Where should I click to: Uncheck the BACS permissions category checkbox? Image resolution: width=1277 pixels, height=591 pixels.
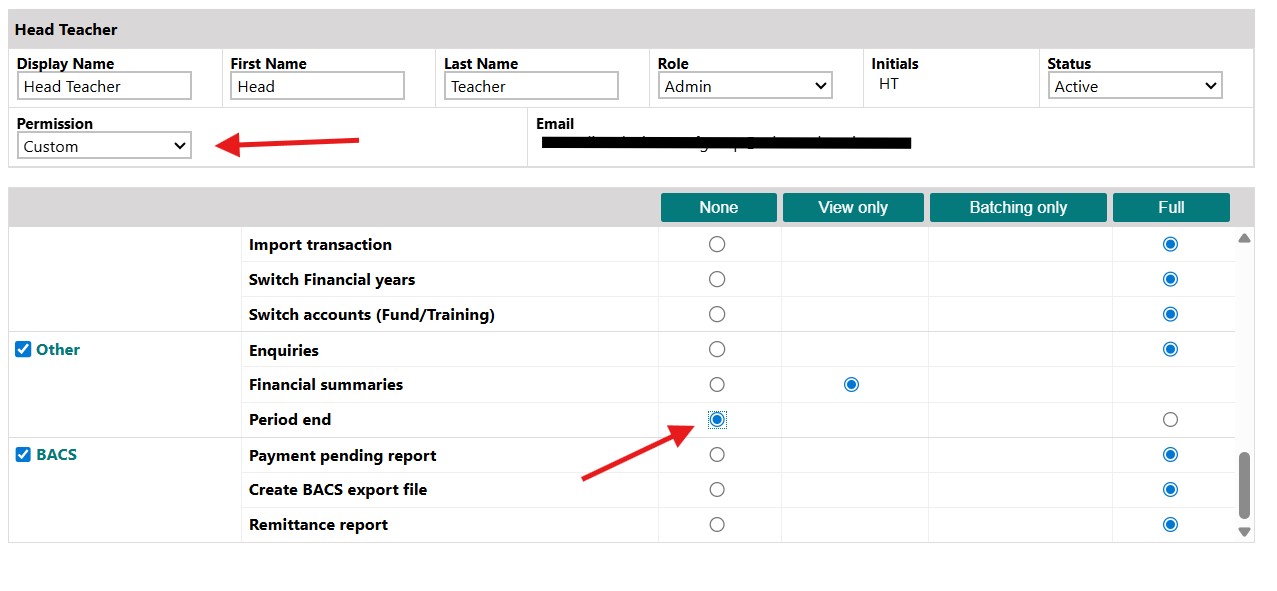pos(23,454)
